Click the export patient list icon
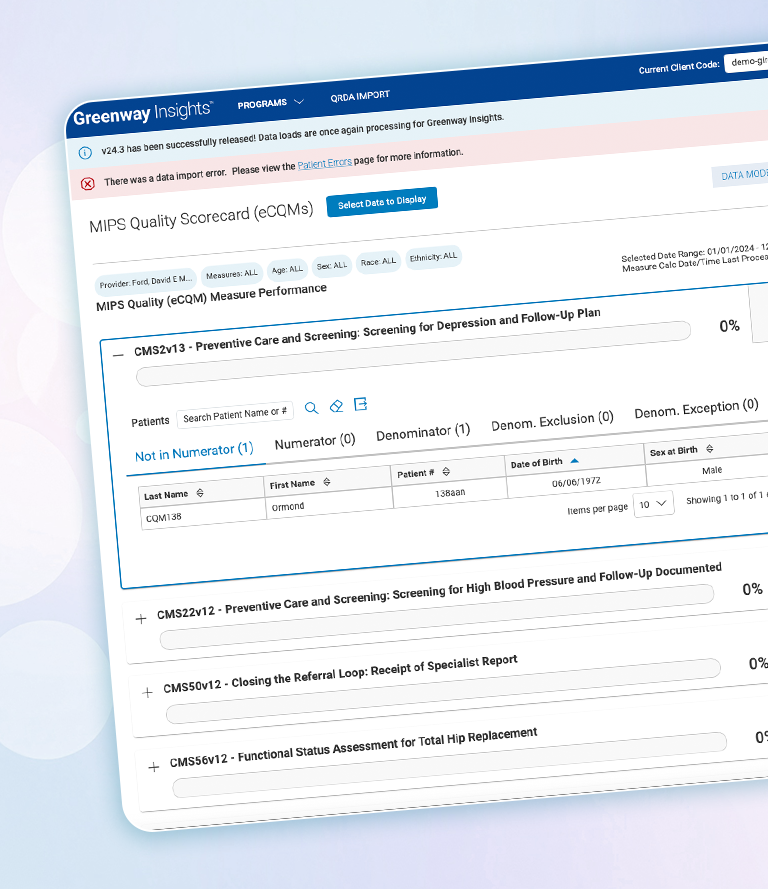 (x=361, y=404)
